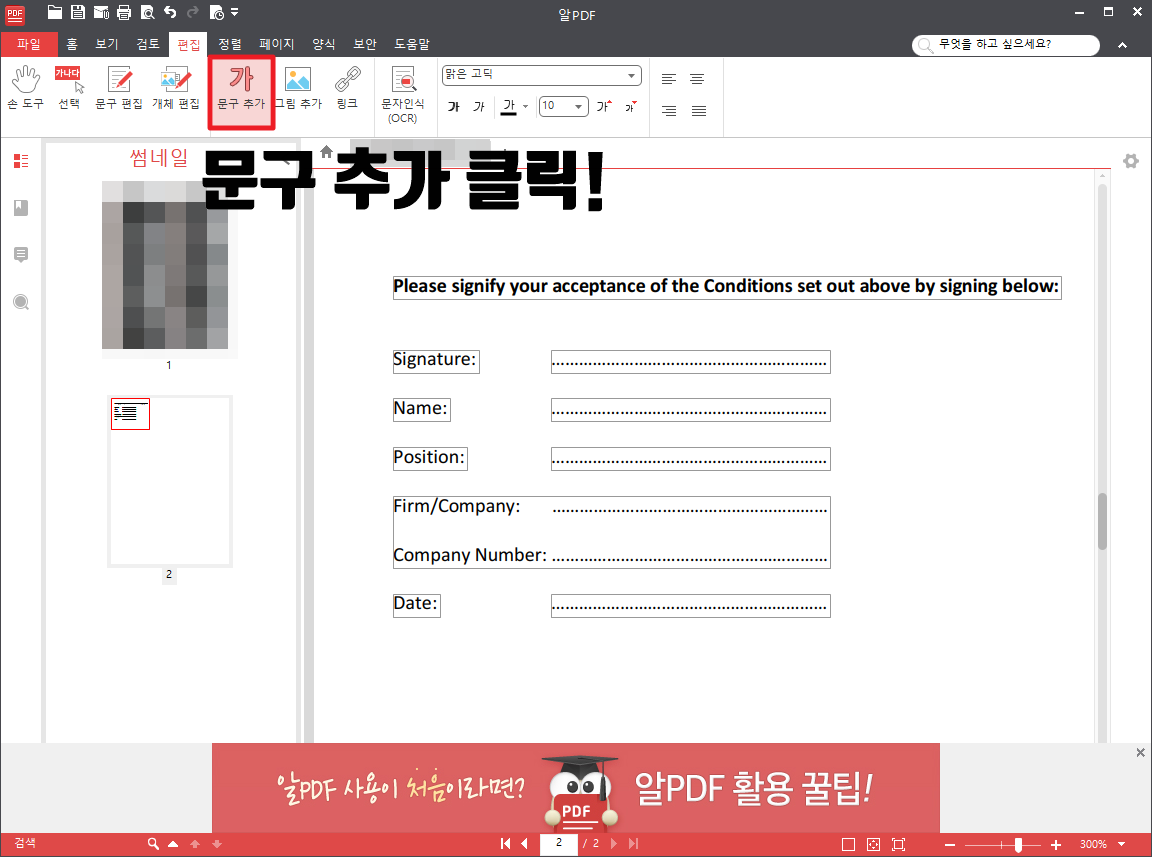Activate the Select tool (선택)

click(x=69, y=88)
